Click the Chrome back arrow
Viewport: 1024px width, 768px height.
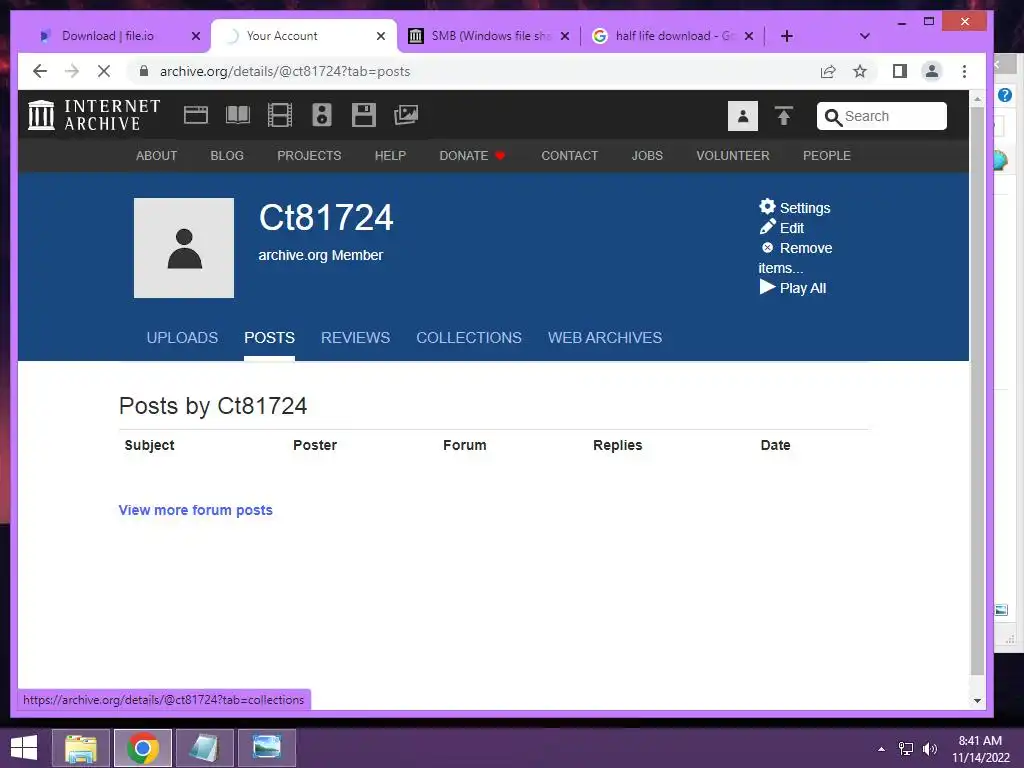tap(40, 71)
